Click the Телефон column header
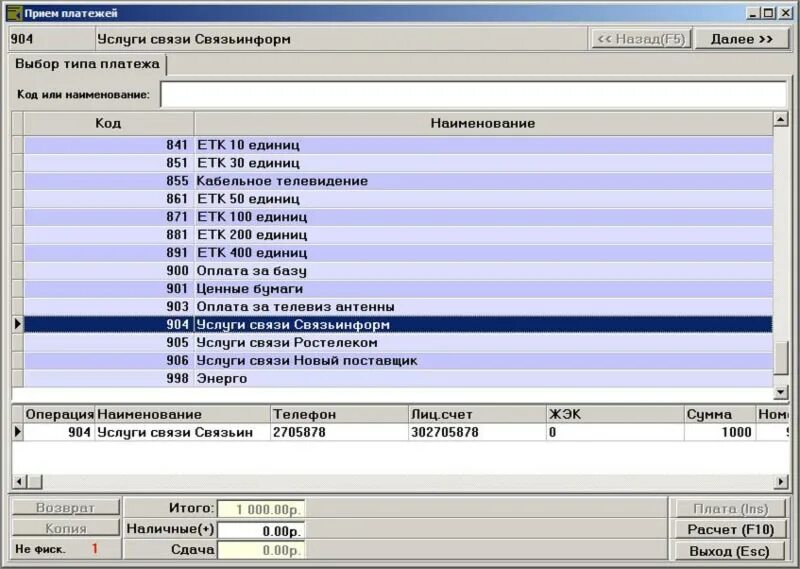 coord(339,414)
